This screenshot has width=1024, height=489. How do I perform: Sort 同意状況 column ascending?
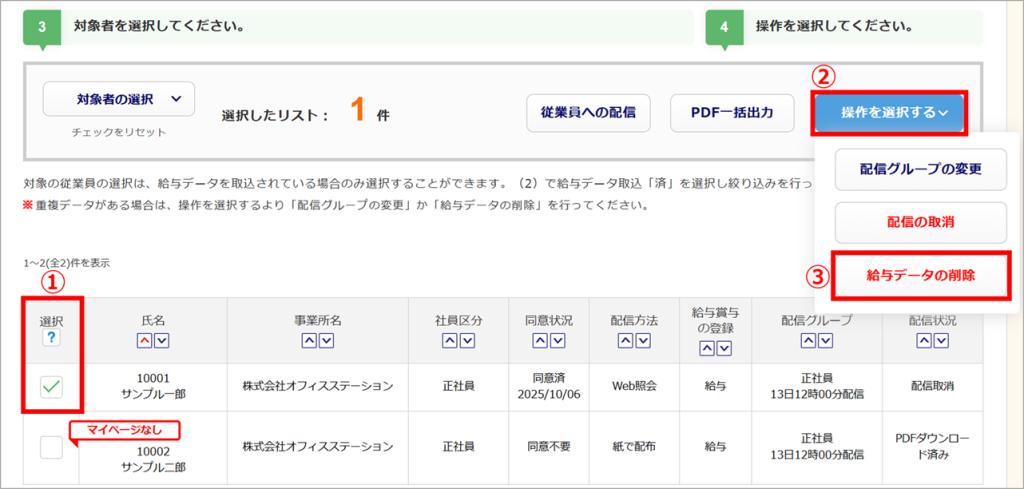click(x=539, y=342)
